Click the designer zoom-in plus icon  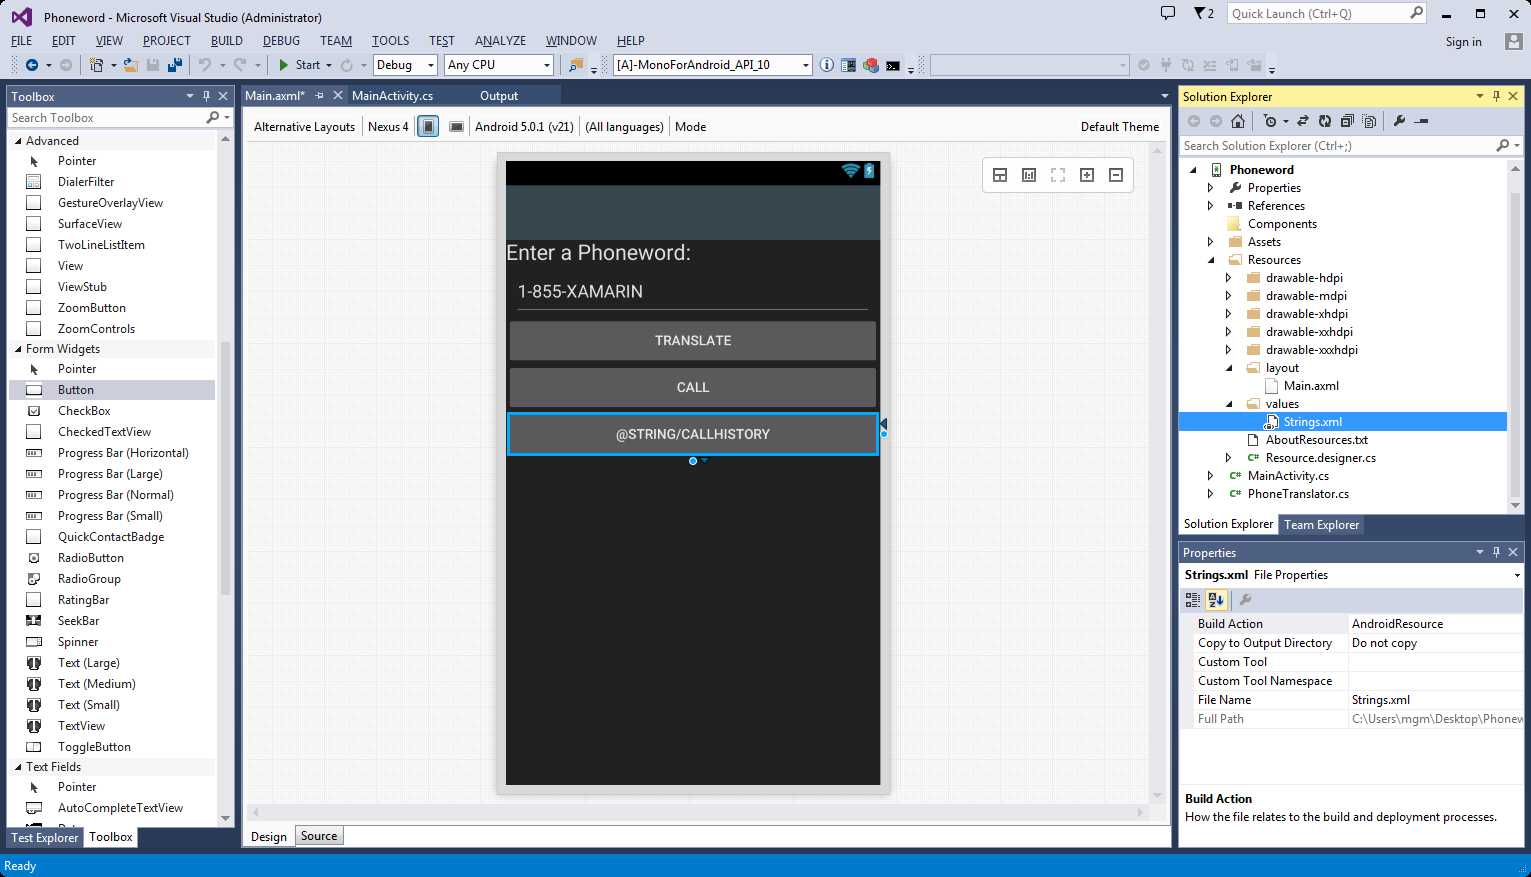pos(1087,175)
